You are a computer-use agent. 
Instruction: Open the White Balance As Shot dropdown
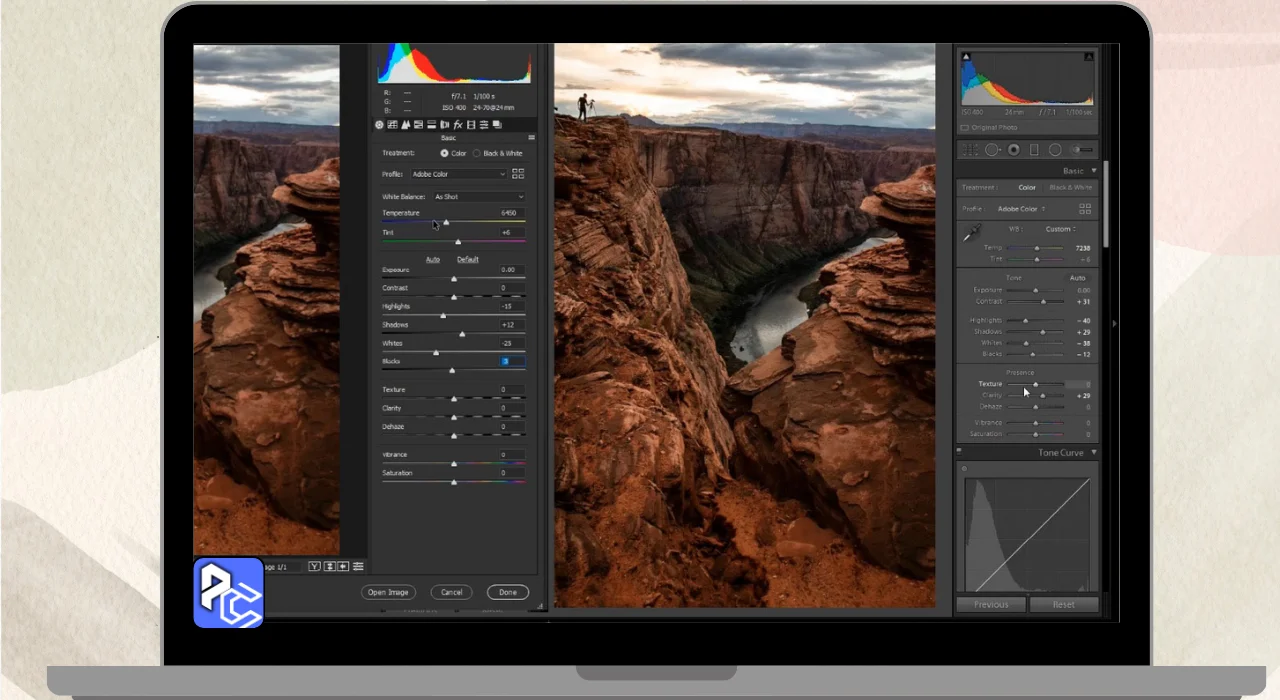click(x=478, y=197)
